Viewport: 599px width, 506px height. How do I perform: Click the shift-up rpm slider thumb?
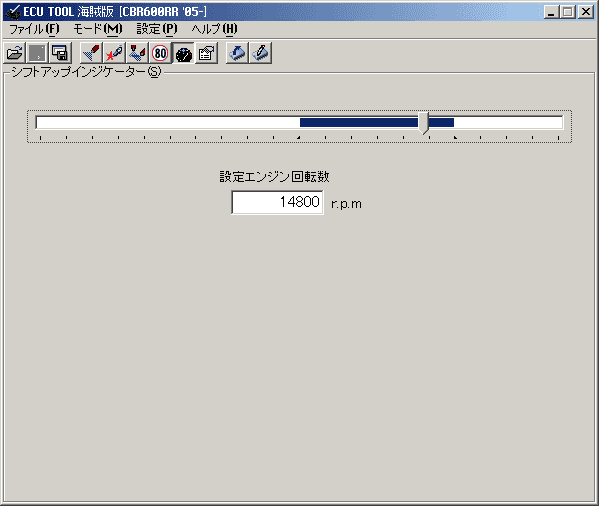click(423, 123)
